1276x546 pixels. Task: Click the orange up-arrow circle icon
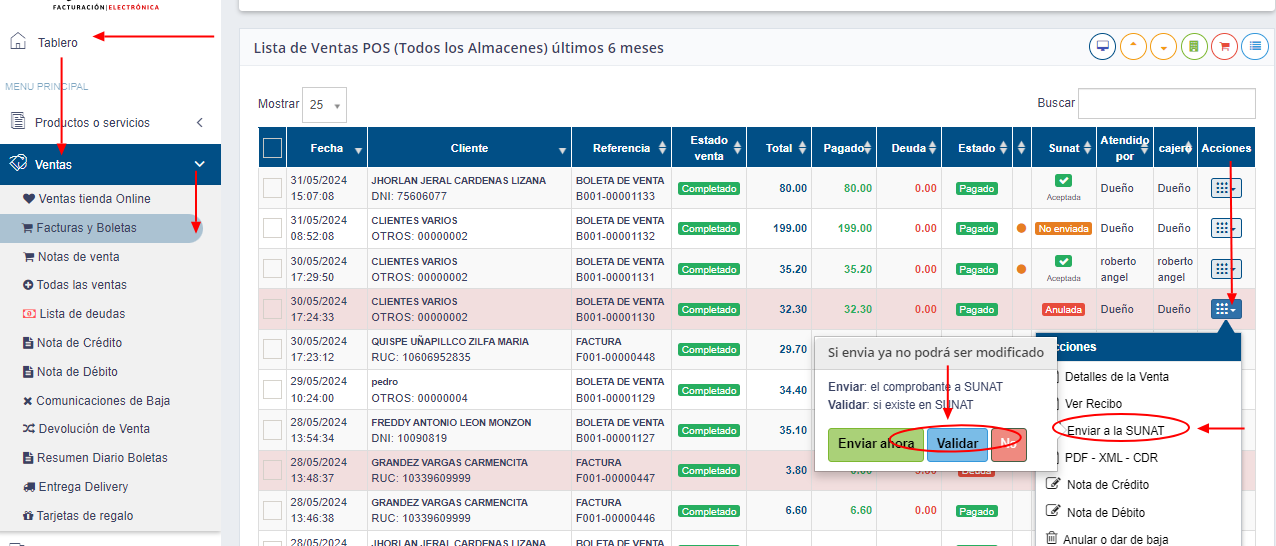1133,46
